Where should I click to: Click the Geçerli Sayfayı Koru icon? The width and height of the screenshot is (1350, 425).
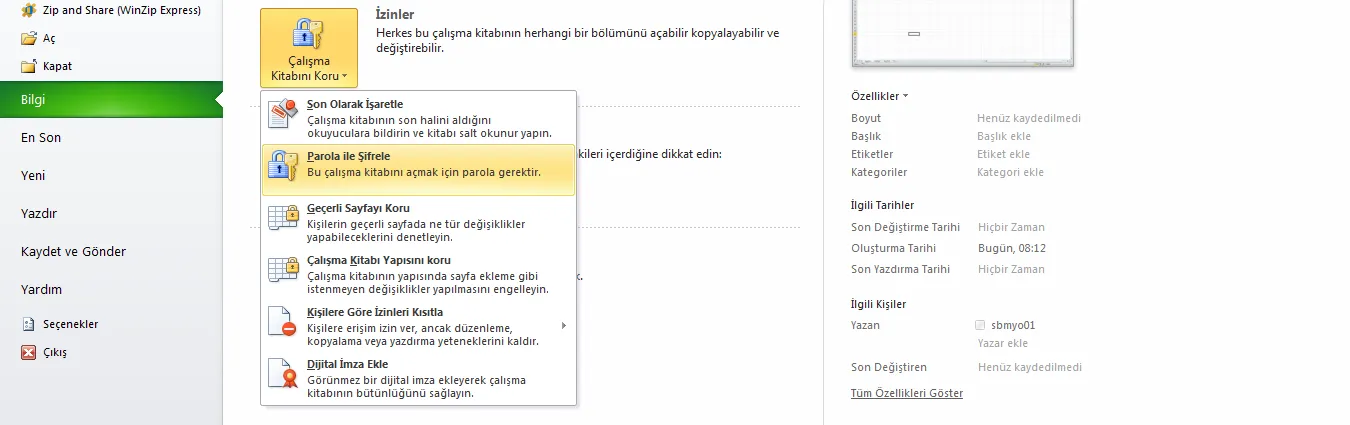click(284, 219)
